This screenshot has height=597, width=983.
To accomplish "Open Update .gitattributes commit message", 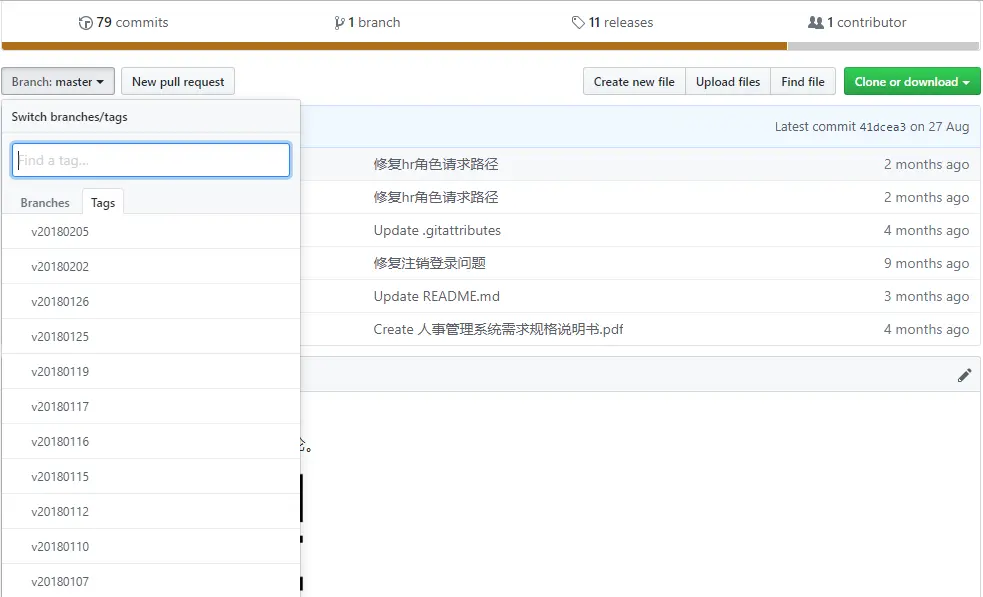I will [x=437, y=230].
